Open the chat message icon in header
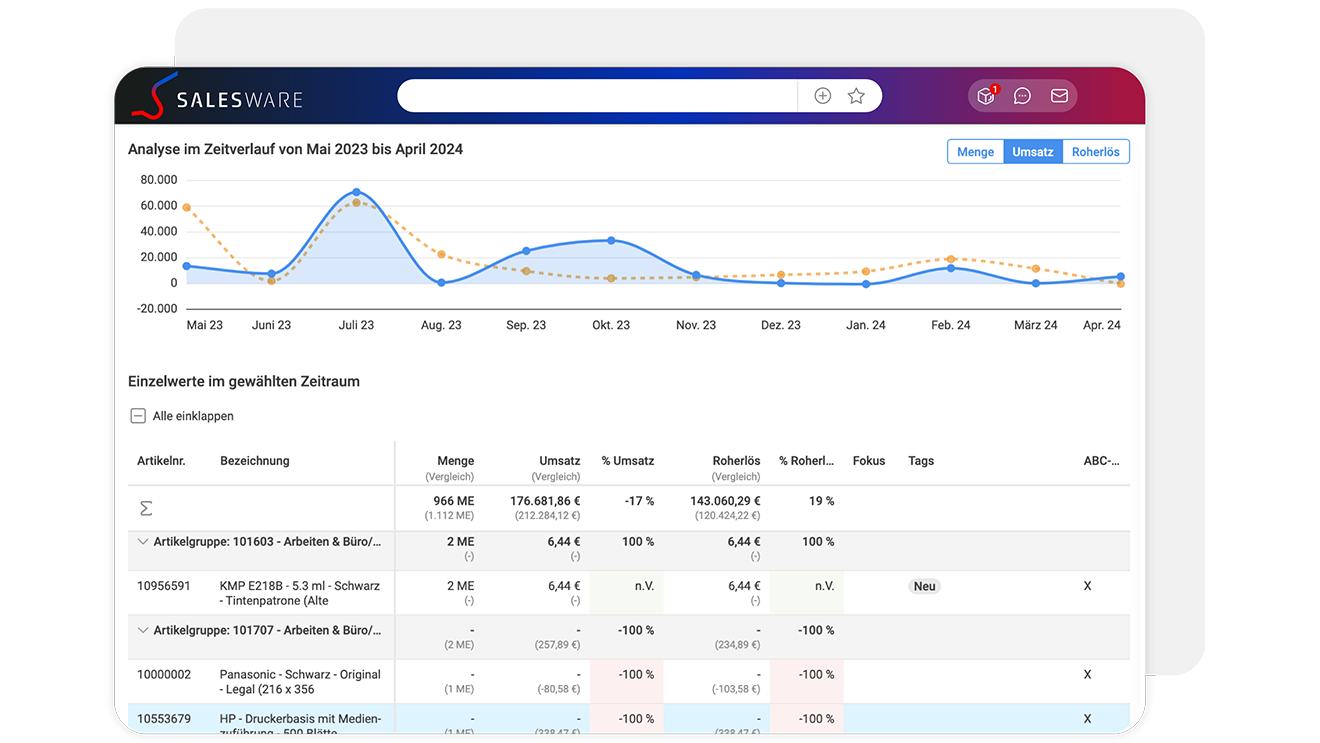The height and width of the screenshot is (743, 1320). pos(1022,95)
